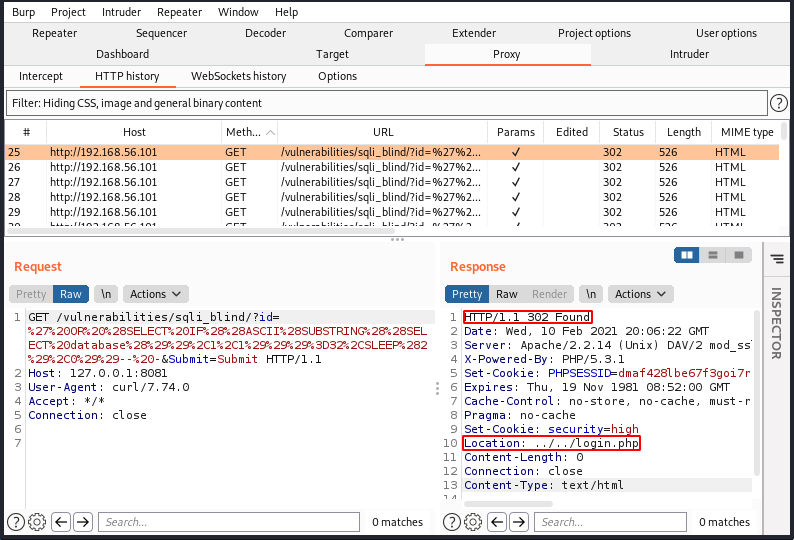This screenshot has width=794, height=540.
Task: Open Response panel help icon
Action: click(452, 522)
